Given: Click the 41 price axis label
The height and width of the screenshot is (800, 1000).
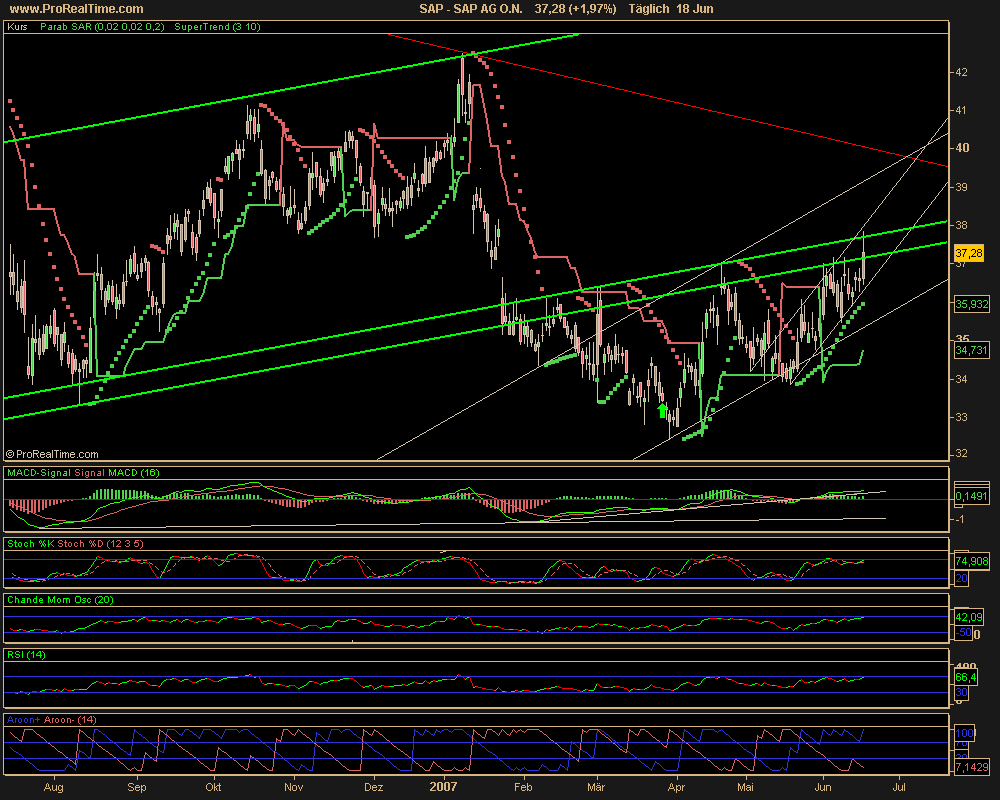Looking at the screenshot, I should tap(960, 110).
